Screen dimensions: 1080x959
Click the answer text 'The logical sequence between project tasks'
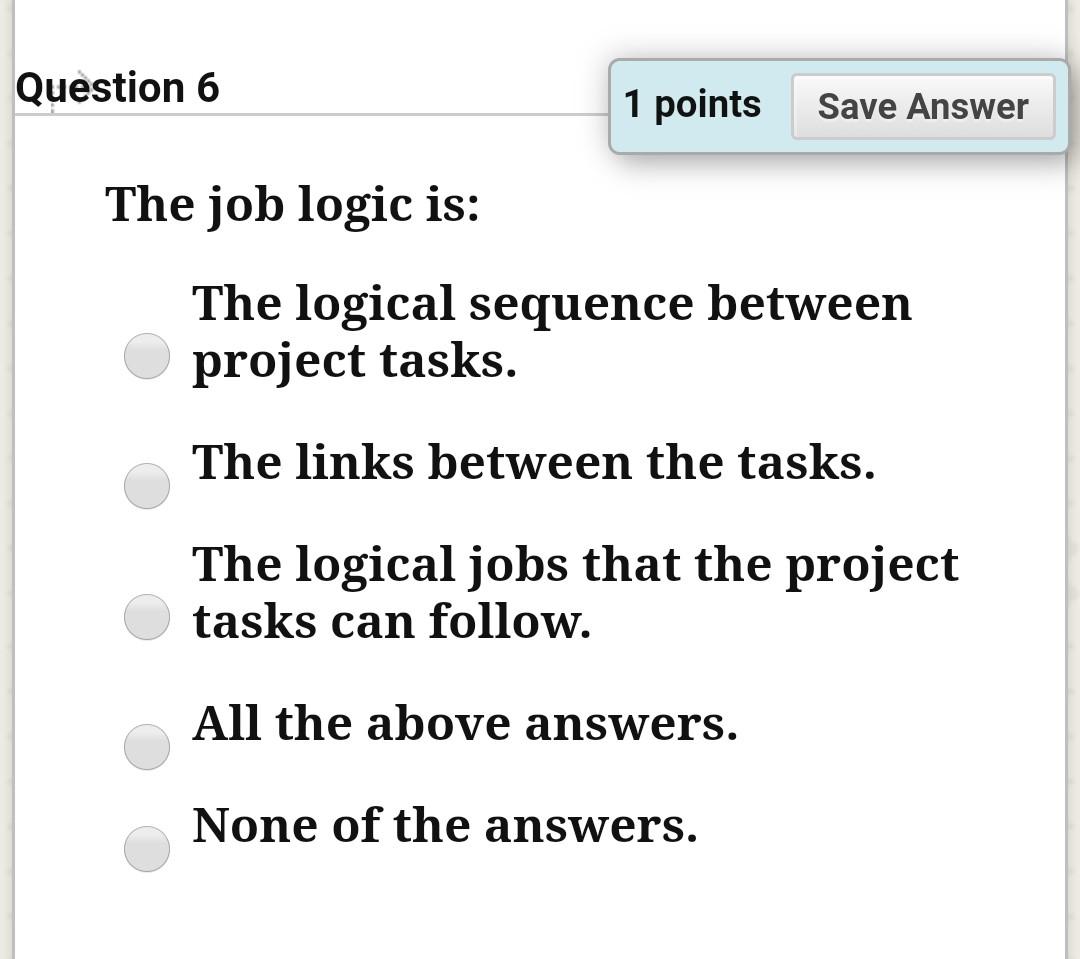(550, 330)
